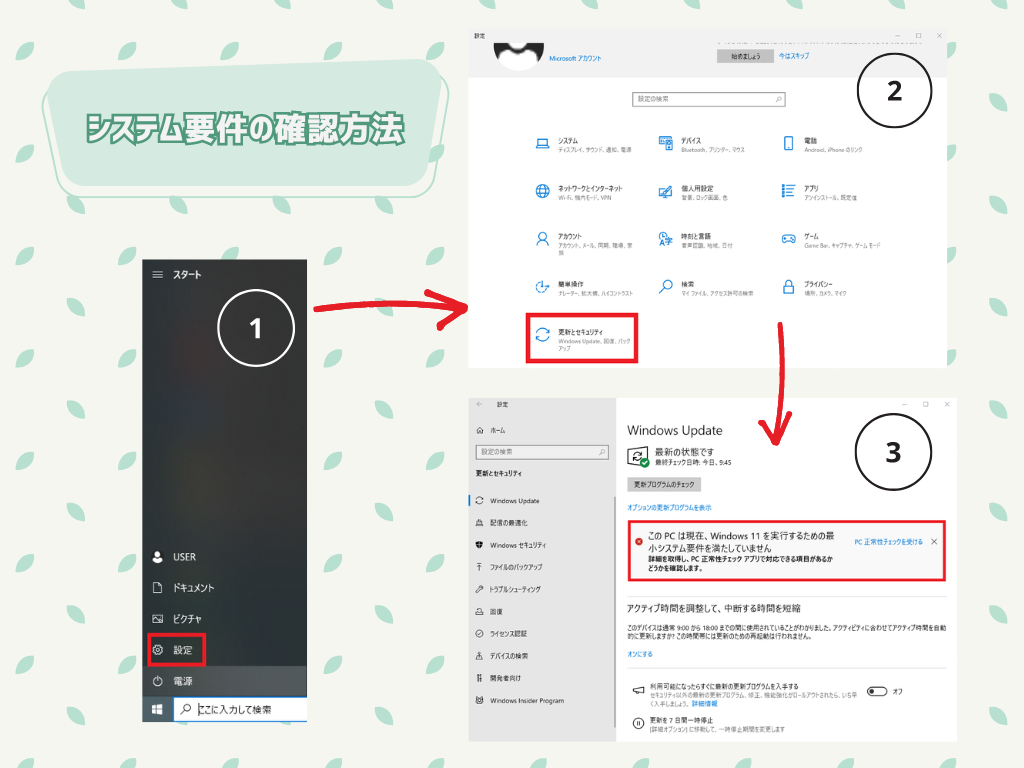
Task: Click back arrow in Windows Update window
Action: click(480, 404)
